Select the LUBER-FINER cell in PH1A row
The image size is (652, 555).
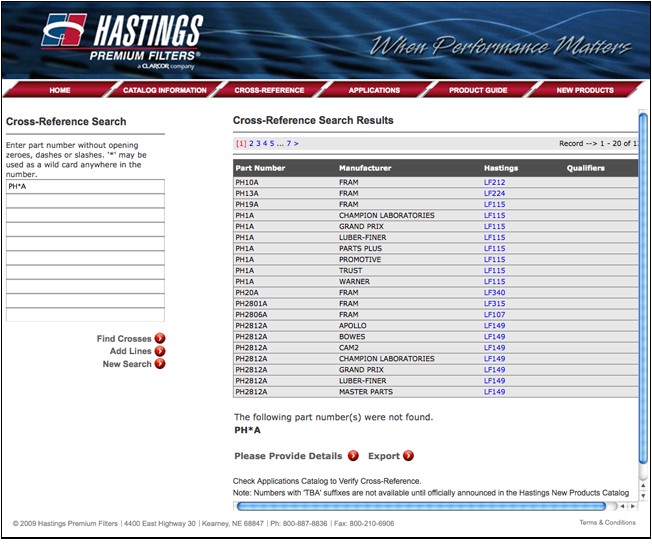coord(363,237)
